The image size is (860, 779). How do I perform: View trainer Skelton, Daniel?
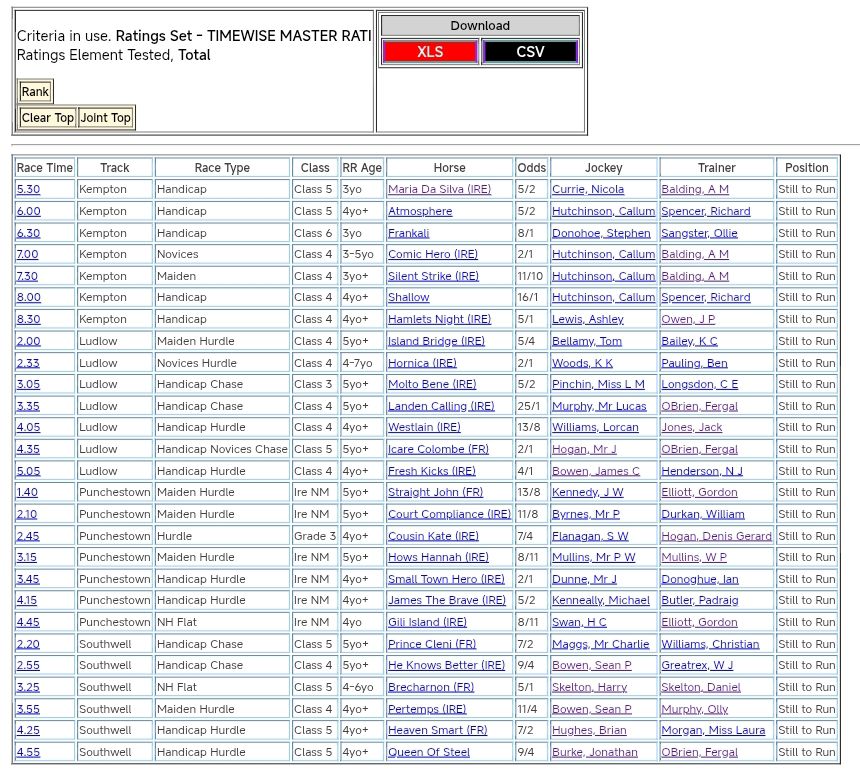(701, 687)
